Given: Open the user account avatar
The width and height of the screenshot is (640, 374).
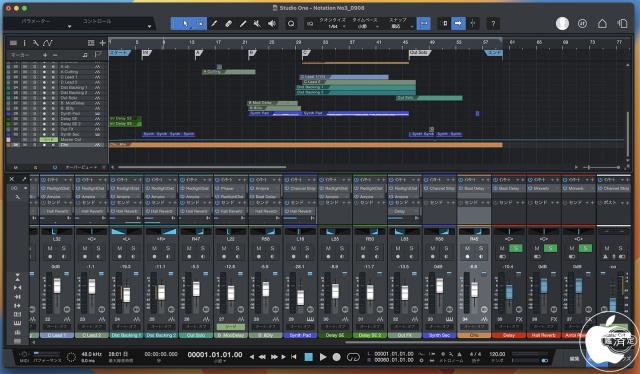Looking at the screenshot, I should (x=562, y=24).
